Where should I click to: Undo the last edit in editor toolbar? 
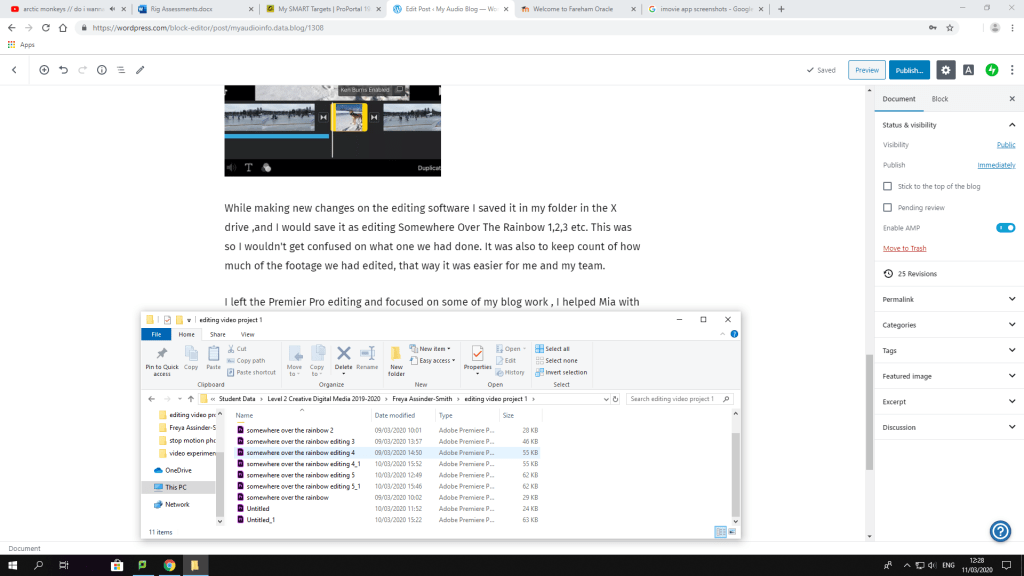click(63, 70)
